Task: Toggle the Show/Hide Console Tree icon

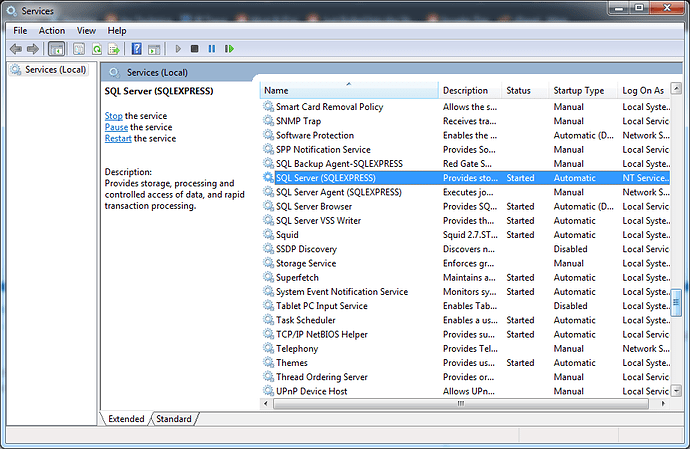Action: click(x=56, y=49)
